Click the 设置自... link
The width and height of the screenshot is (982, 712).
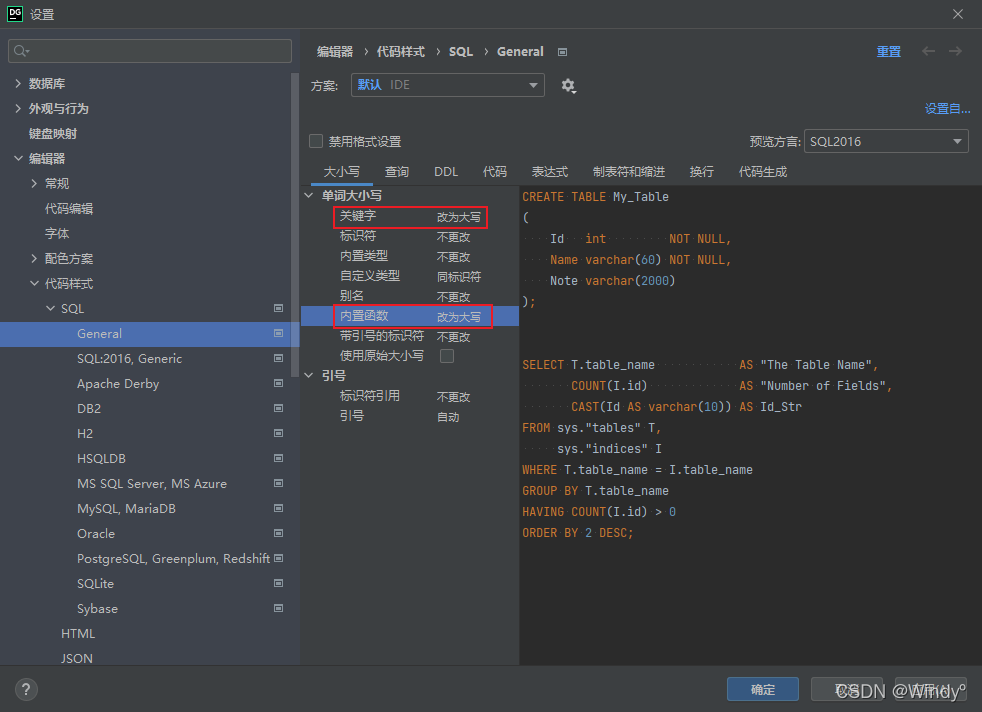point(948,109)
